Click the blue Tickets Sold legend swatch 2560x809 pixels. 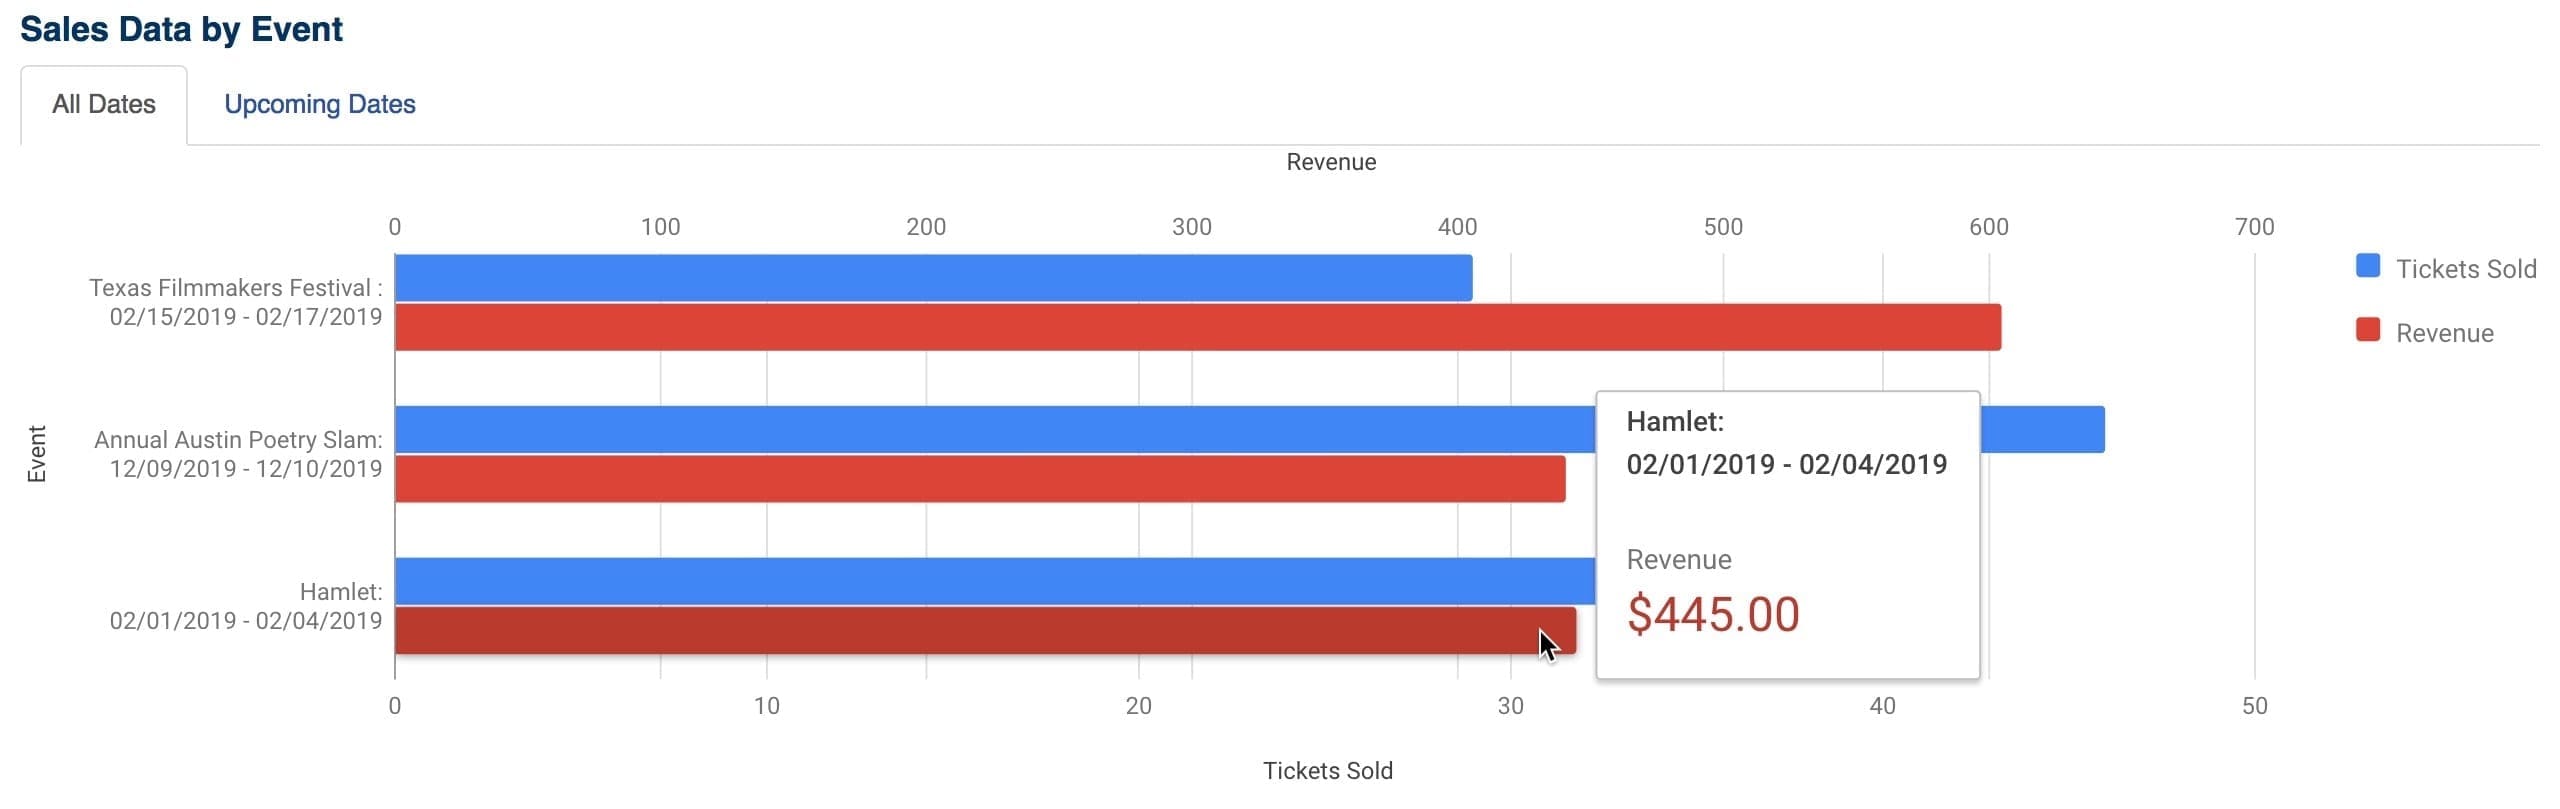click(2366, 267)
